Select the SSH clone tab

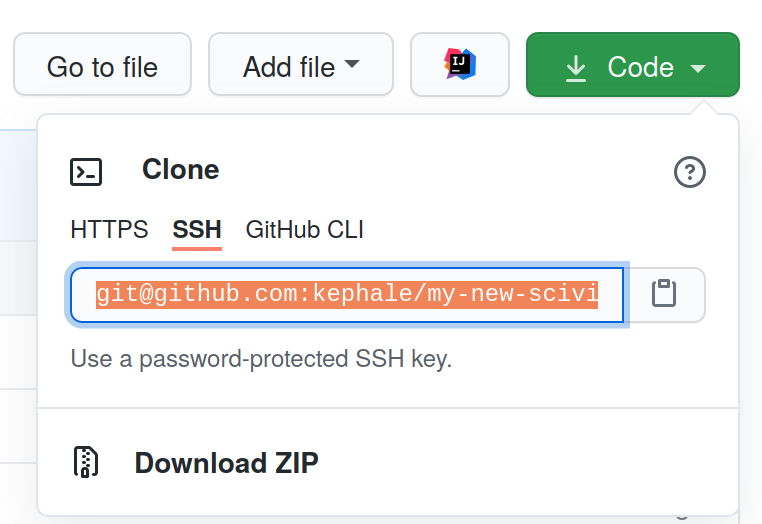coord(197,229)
